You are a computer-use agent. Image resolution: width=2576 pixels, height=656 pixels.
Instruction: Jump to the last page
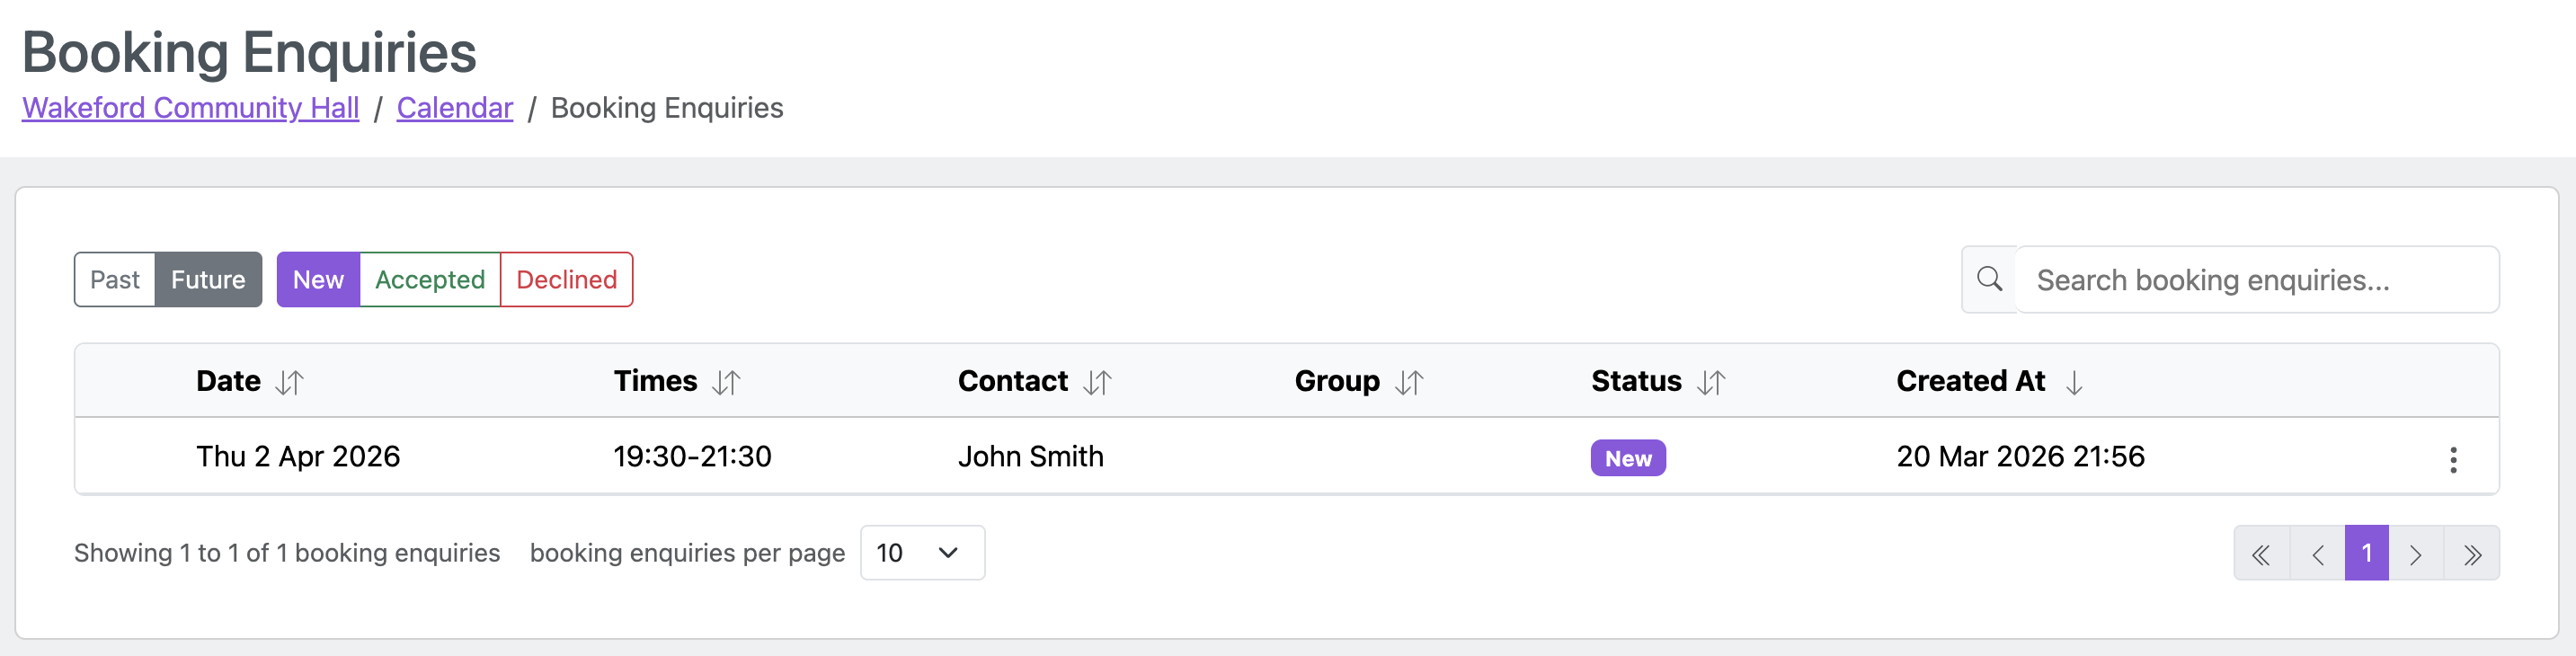tap(2472, 554)
